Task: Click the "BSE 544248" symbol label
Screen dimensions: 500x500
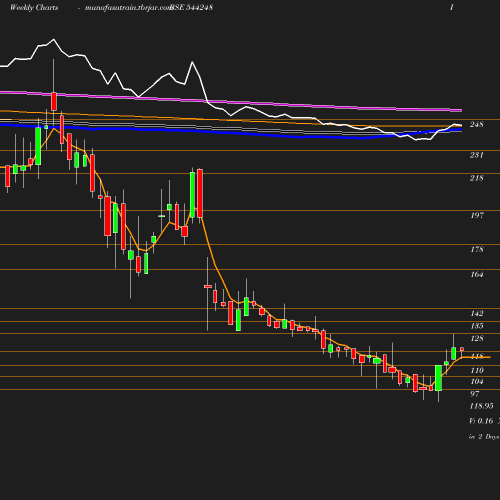Action: (191, 7)
